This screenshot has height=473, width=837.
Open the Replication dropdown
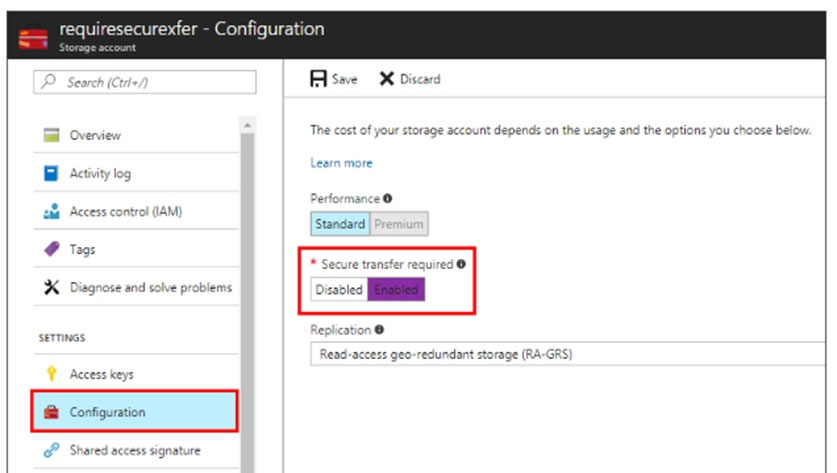point(567,354)
